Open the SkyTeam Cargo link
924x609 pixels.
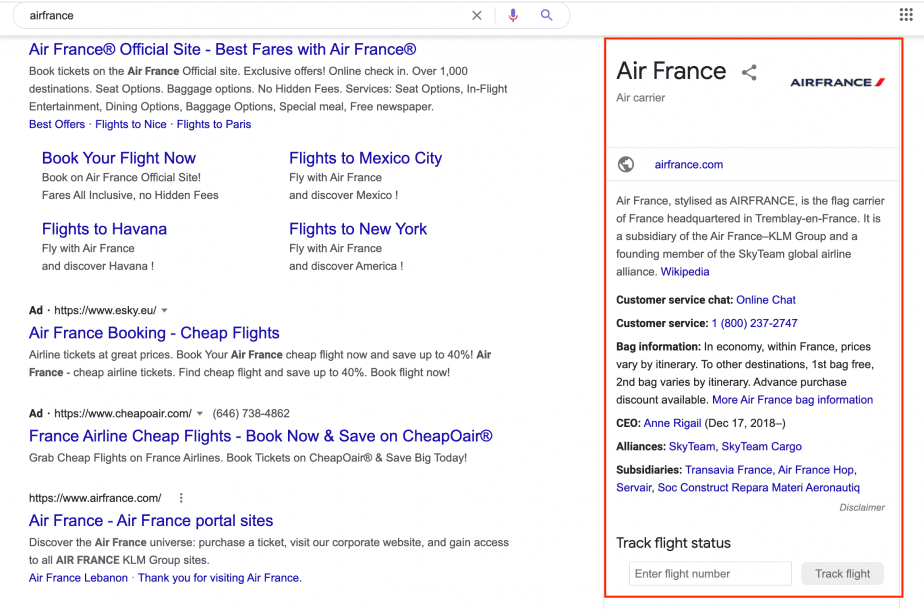(761, 446)
